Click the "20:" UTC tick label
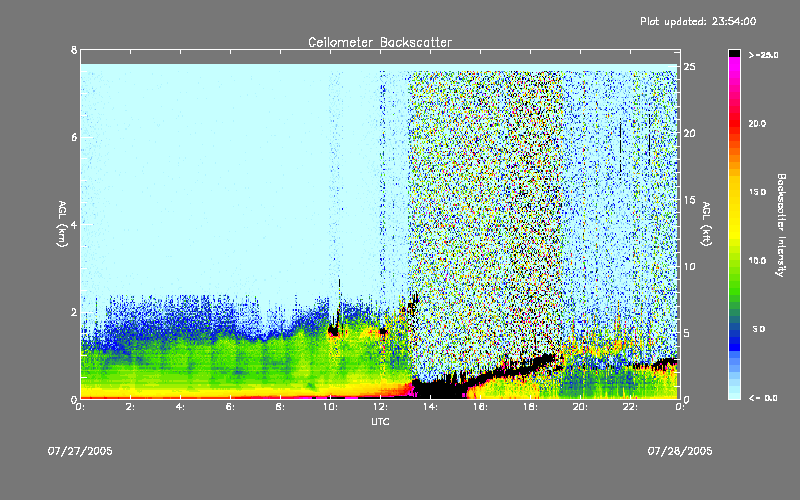The height and width of the screenshot is (500, 800). coord(580,407)
